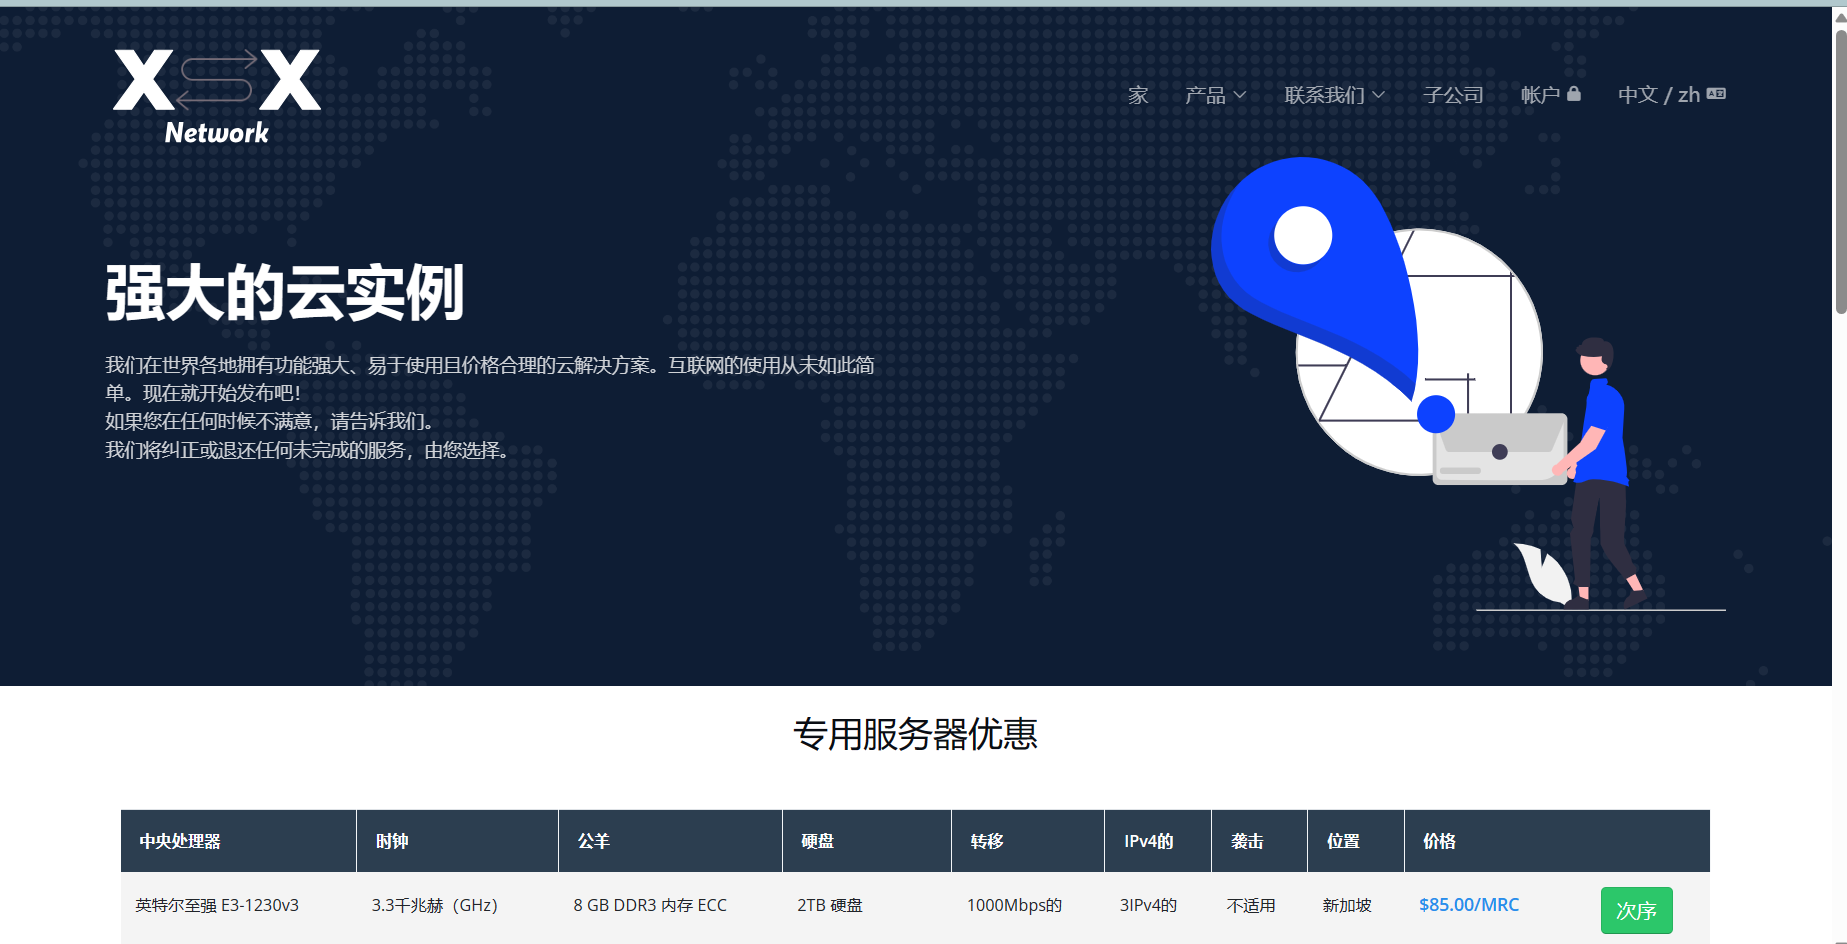Click the XX Network logo

(x=215, y=92)
